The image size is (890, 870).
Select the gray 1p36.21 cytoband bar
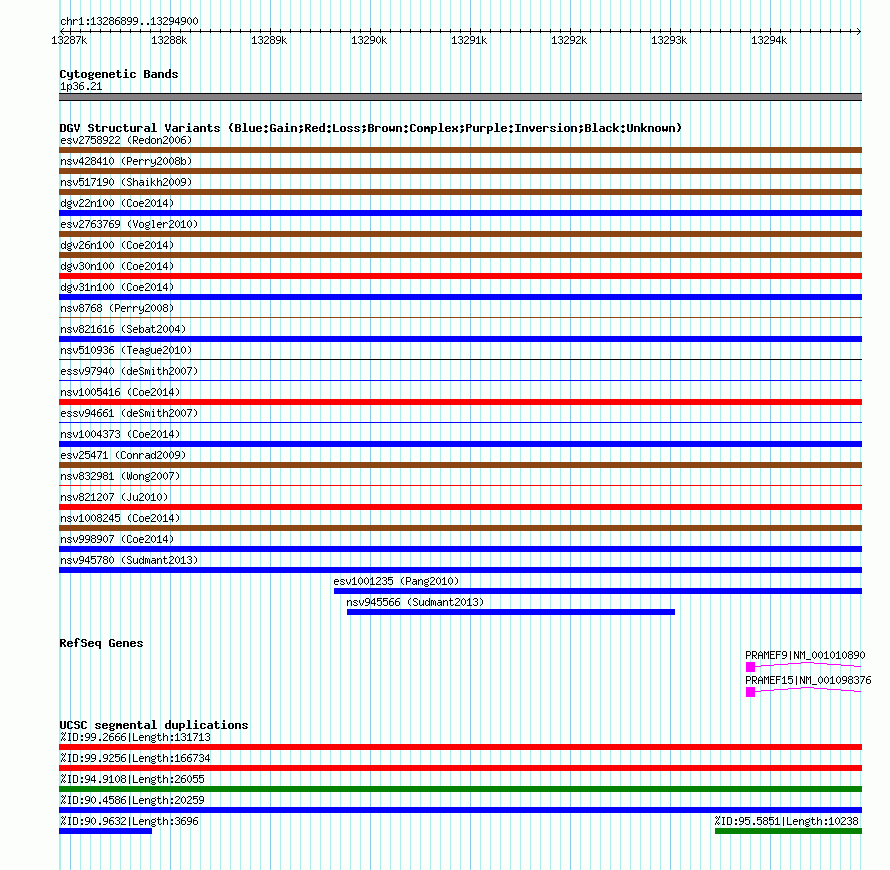[x=460, y=97]
